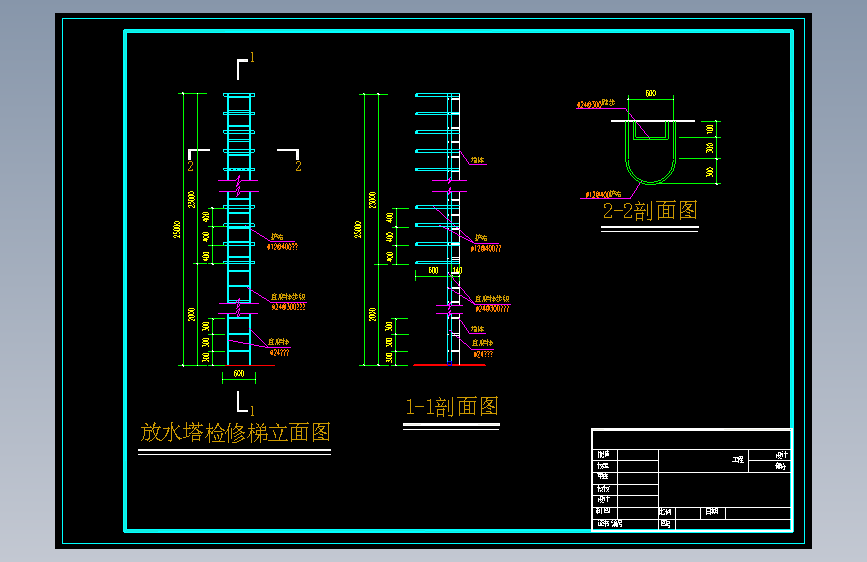Screen dimensions: 867x562
Task: Click the 比例 cell in the title block
Action: click(x=665, y=512)
